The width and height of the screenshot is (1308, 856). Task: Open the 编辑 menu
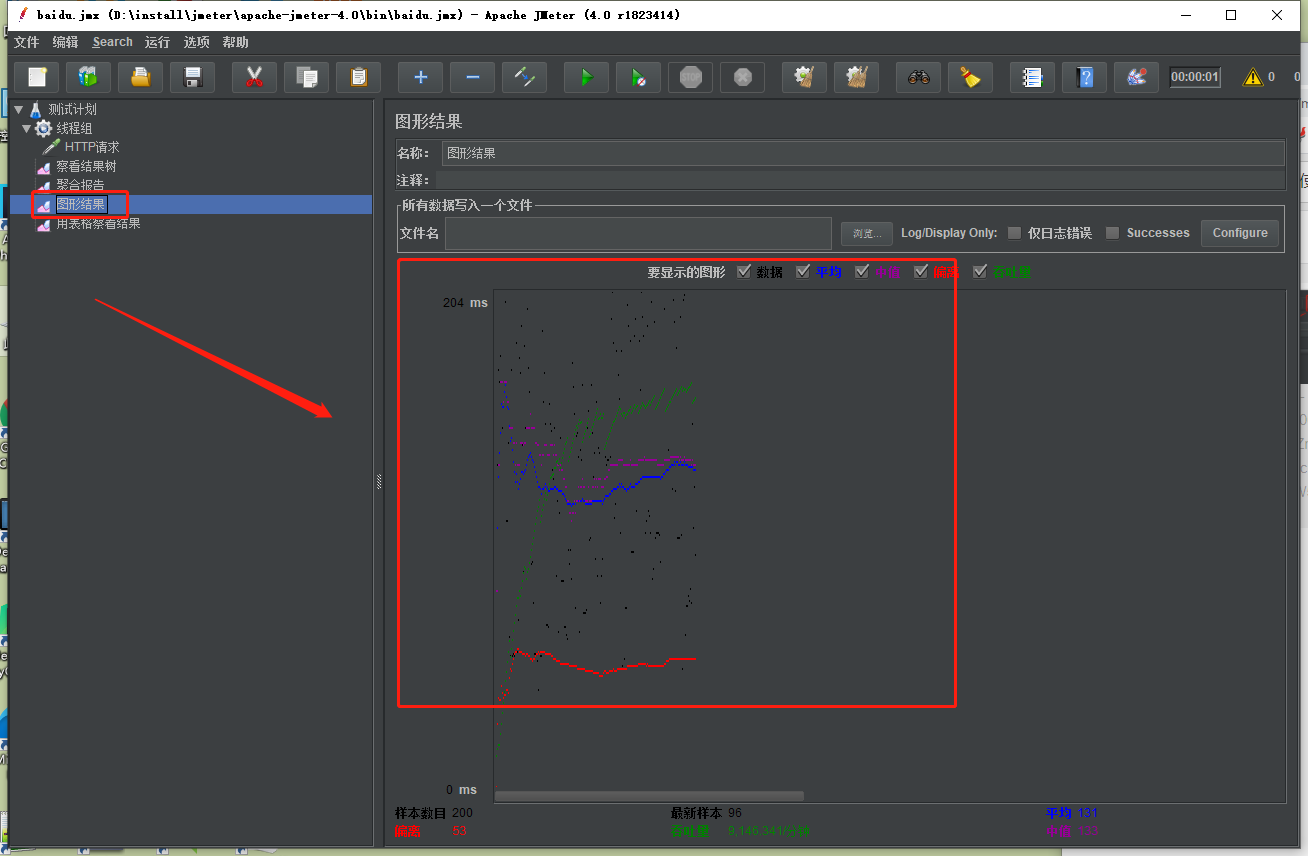click(x=65, y=42)
